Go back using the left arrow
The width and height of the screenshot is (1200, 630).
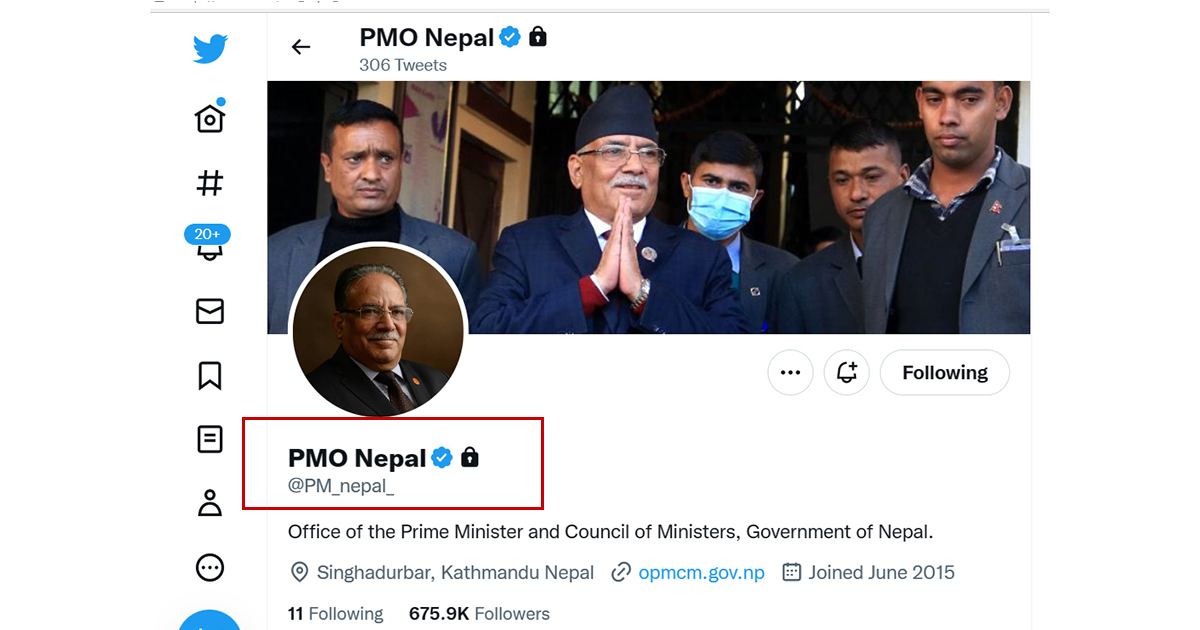point(300,47)
